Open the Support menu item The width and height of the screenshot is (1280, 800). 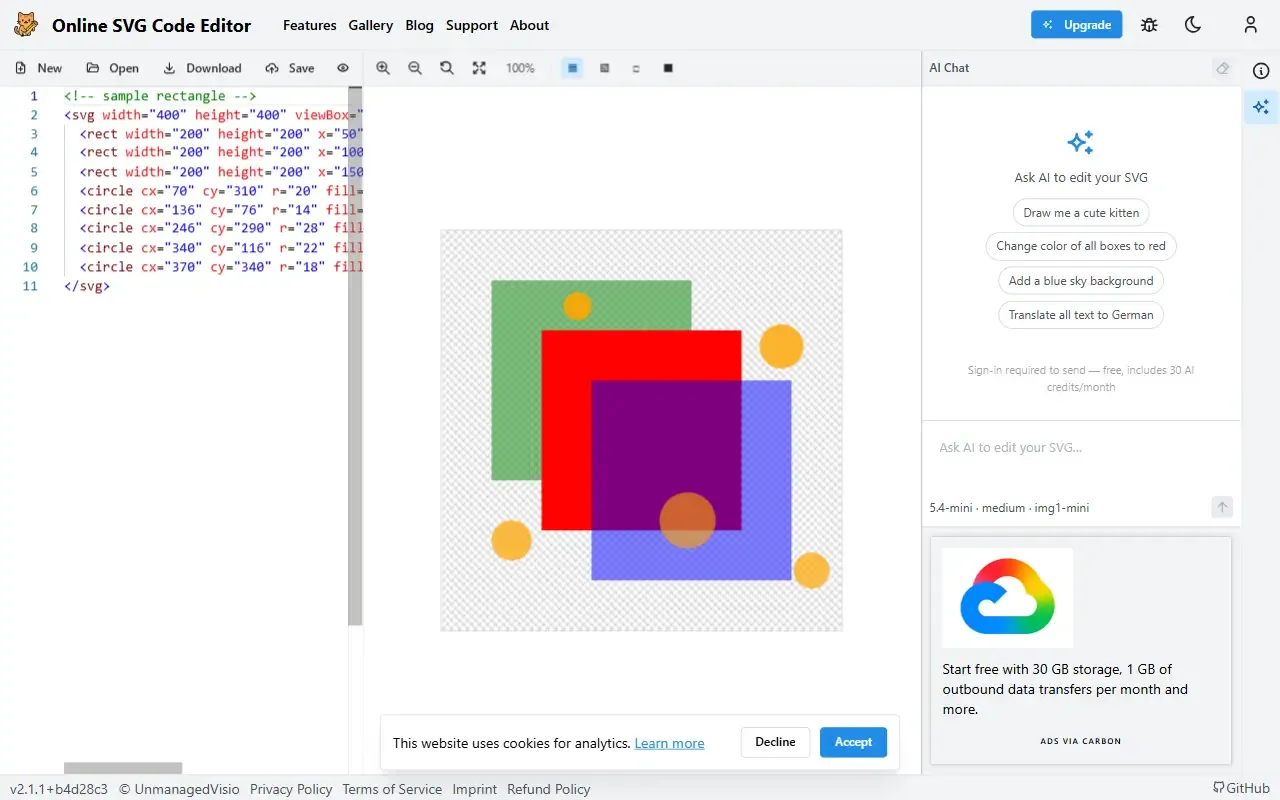coord(472,25)
